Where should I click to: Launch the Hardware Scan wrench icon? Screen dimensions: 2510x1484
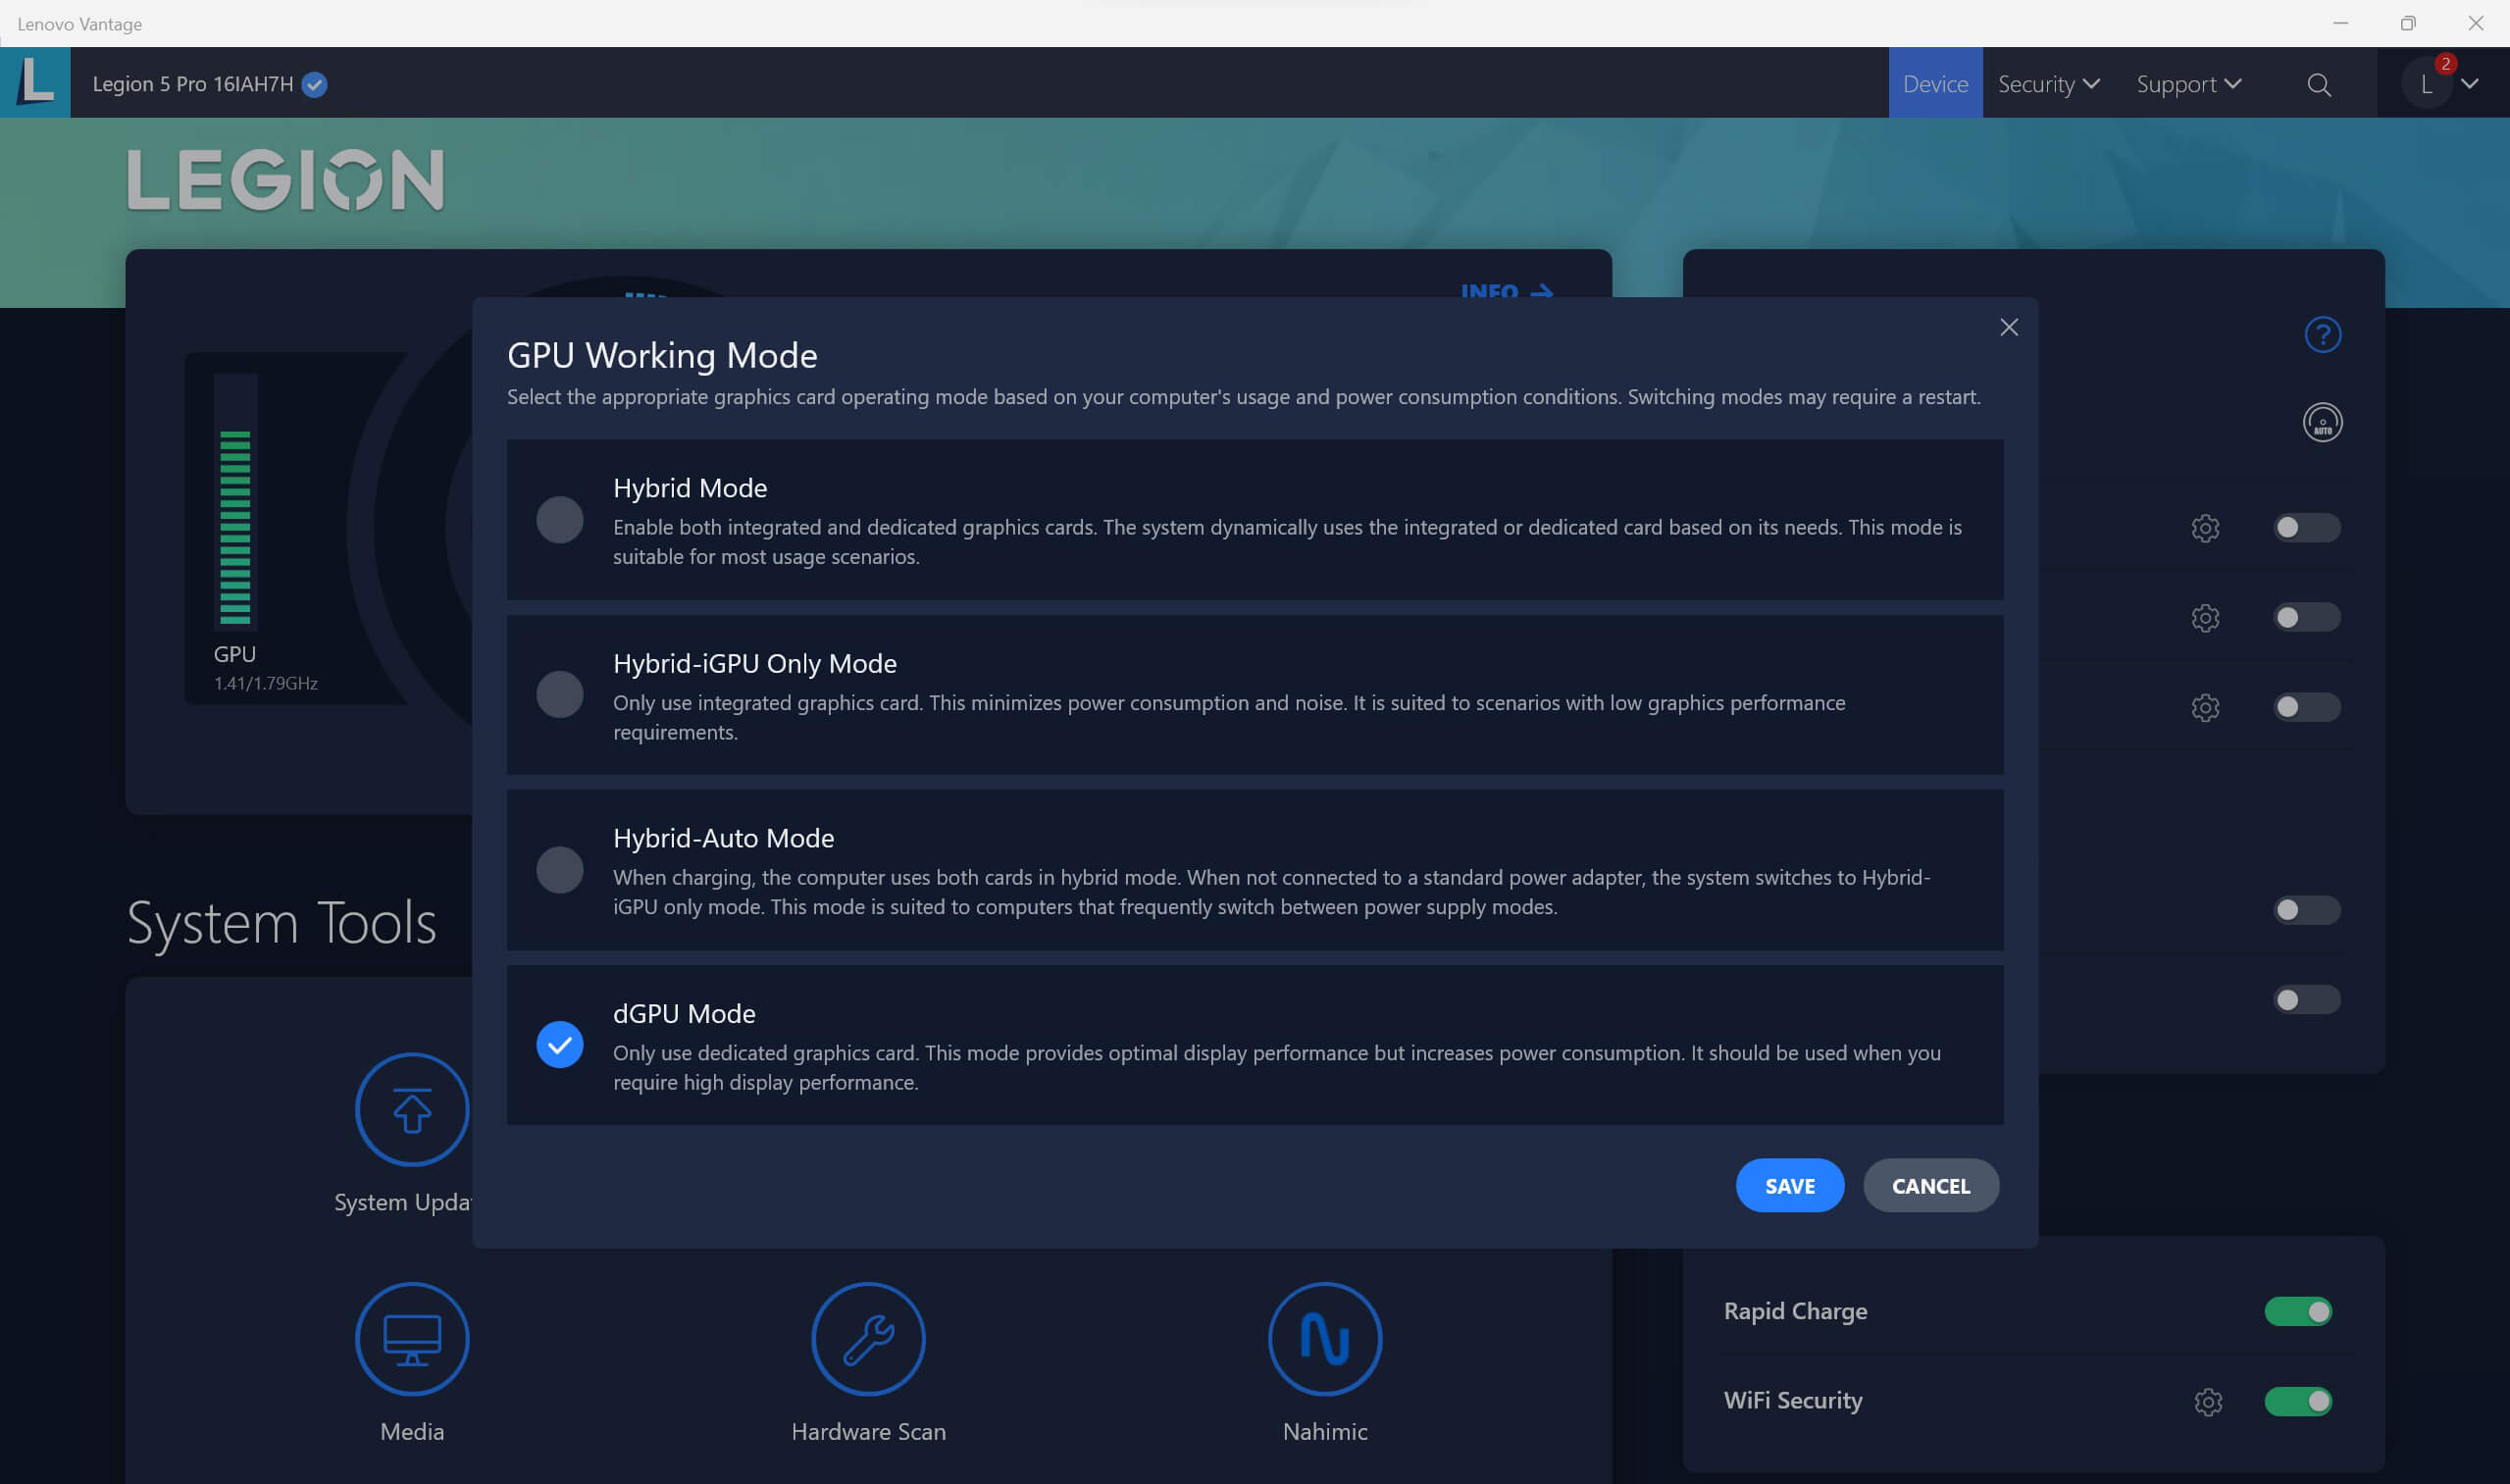(x=868, y=1338)
